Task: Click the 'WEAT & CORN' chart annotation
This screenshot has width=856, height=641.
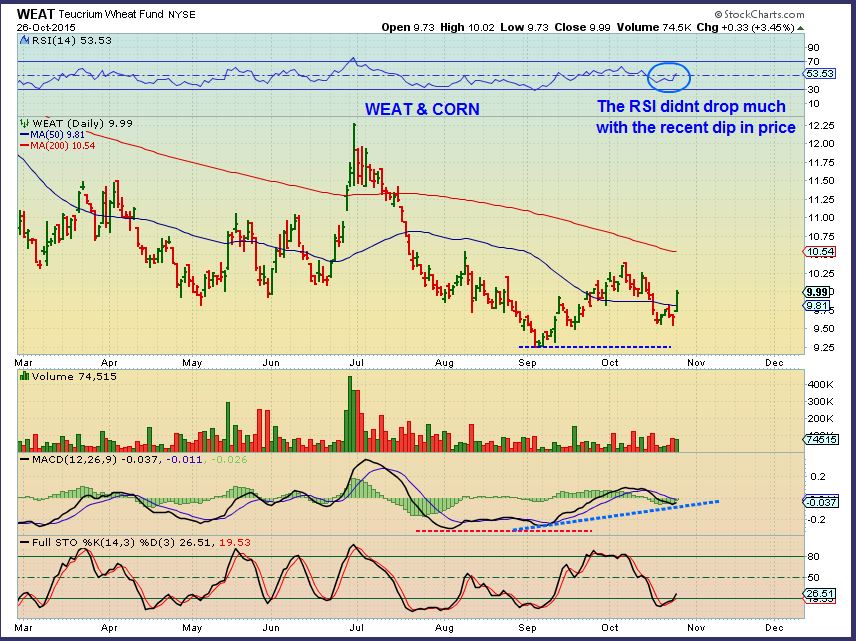Action: tap(422, 109)
